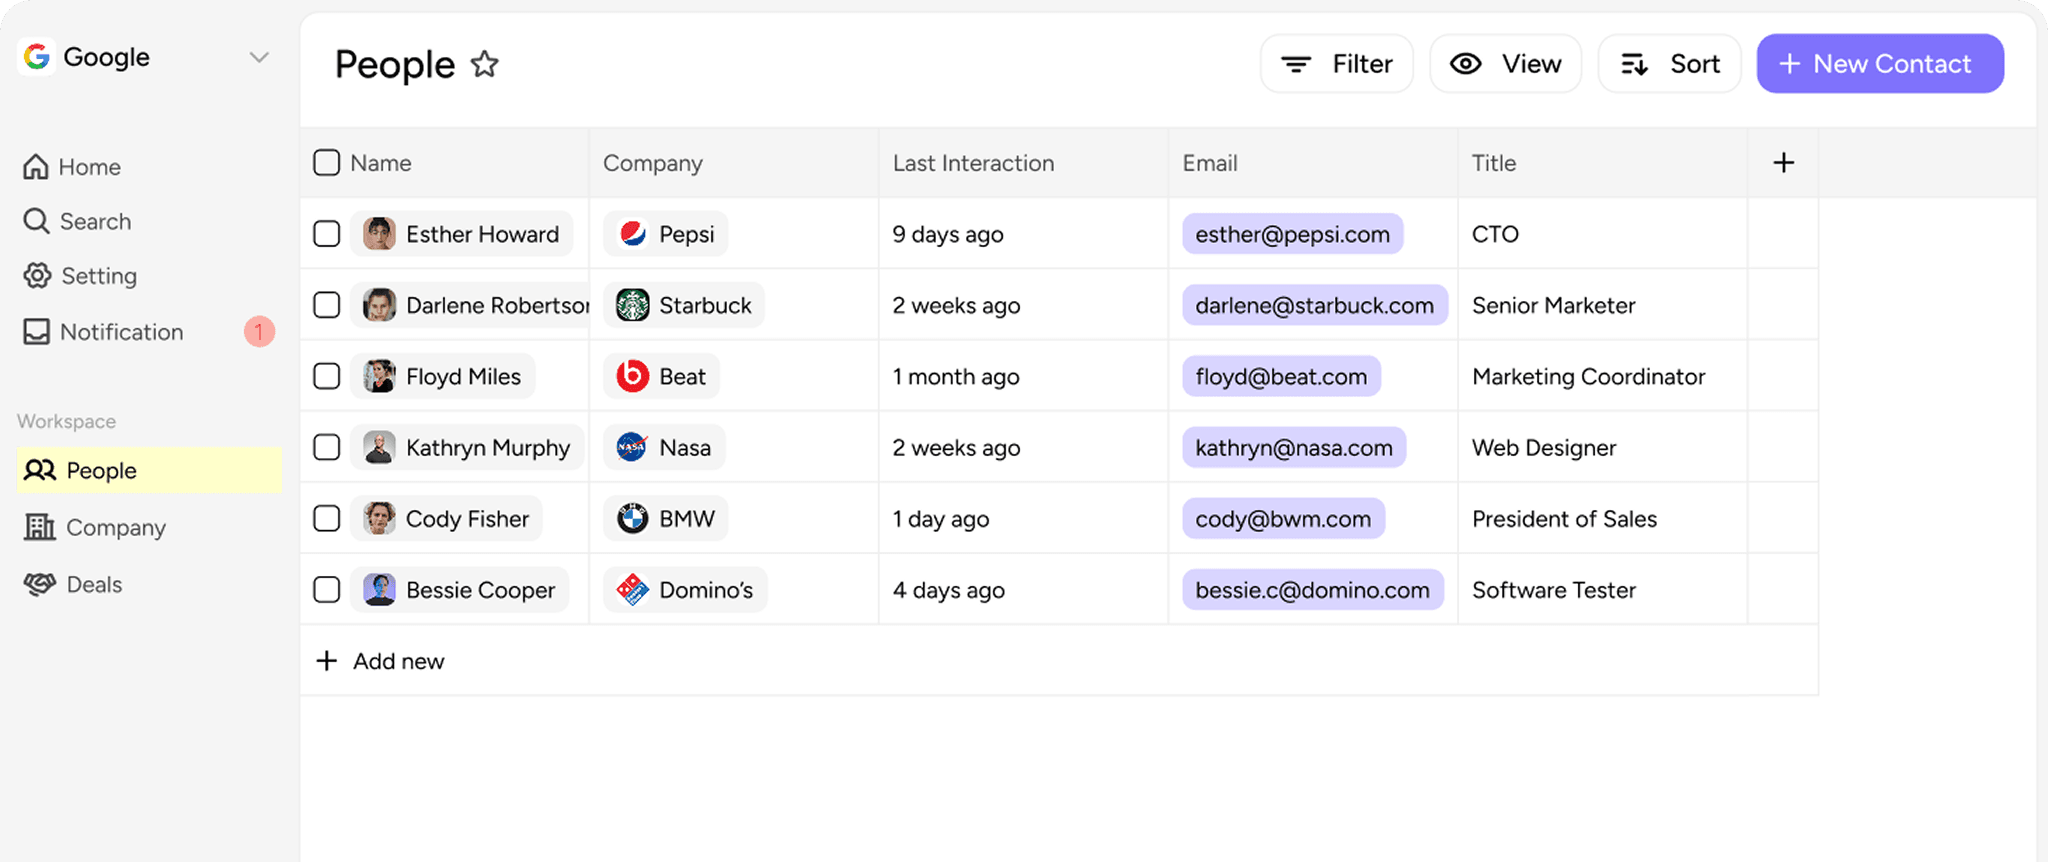Check the Darlene Robertson row checkbox
The width and height of the screenshot is (2048, 862).
327,305
